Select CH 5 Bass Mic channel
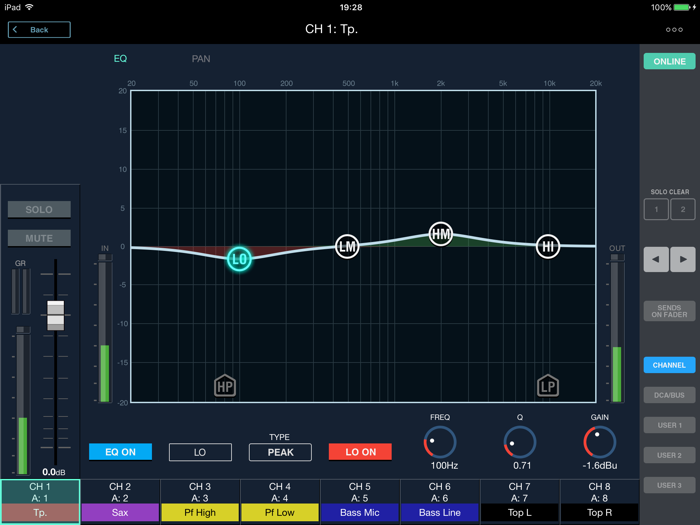700x525 pixels. (360, 500)
